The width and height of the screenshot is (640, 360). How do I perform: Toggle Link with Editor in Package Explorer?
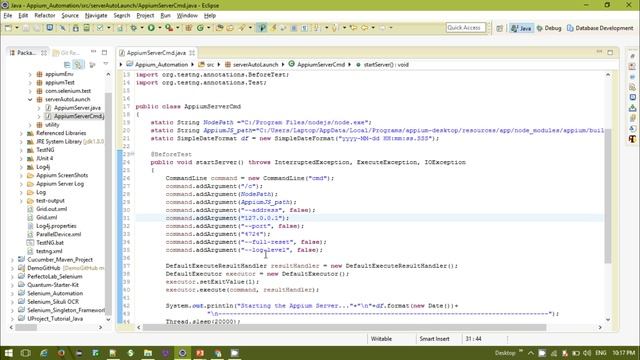tap(78, 64)
